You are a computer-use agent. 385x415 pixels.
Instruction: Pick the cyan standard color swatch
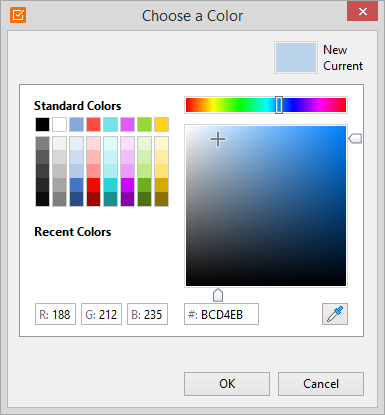pyautogui.click(x=110, y=124)
